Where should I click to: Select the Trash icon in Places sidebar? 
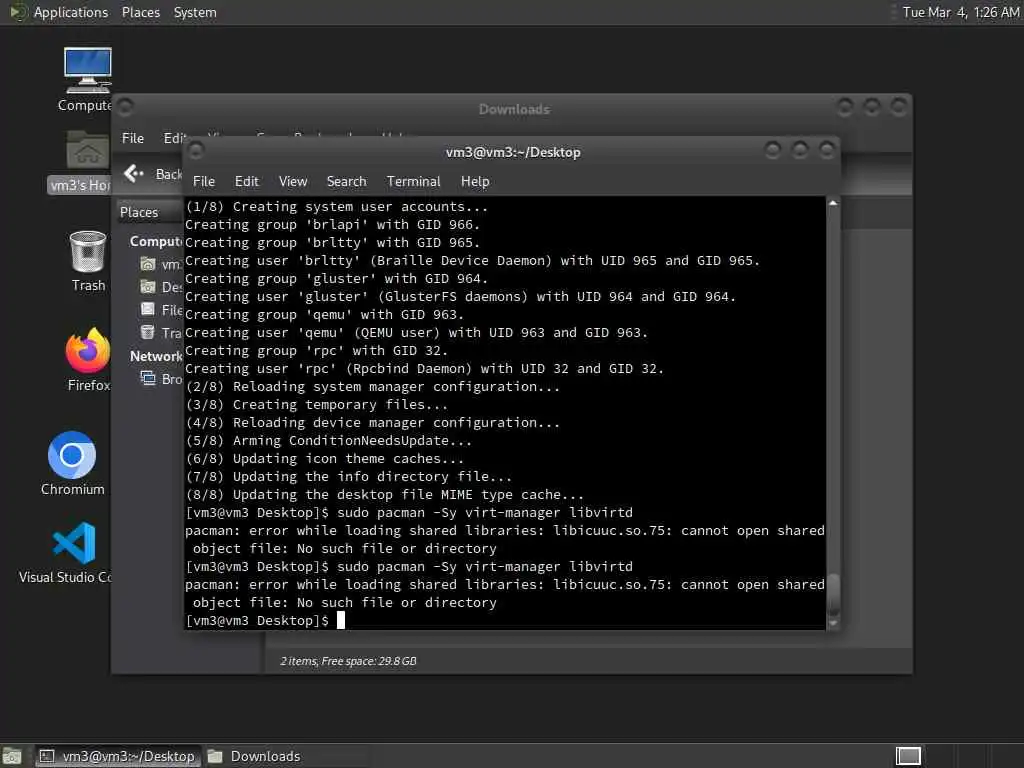(x=148, y=332)
